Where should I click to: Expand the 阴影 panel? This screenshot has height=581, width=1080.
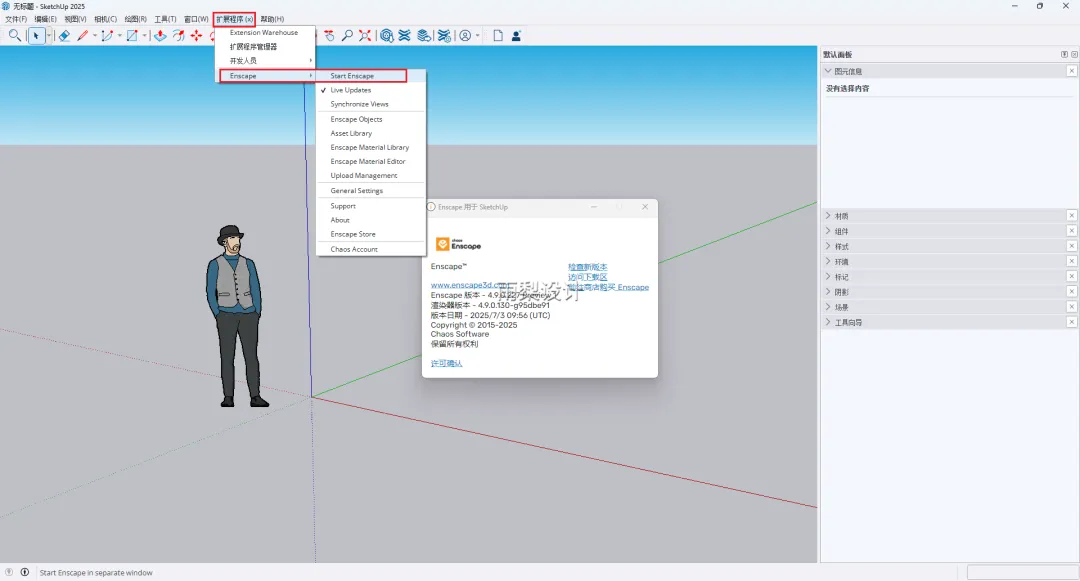[829, 291]
